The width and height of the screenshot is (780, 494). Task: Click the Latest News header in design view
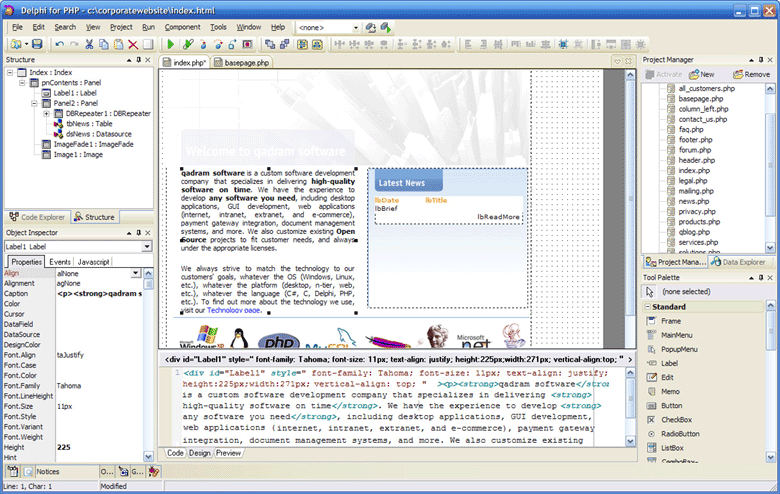tap(408, 182)
